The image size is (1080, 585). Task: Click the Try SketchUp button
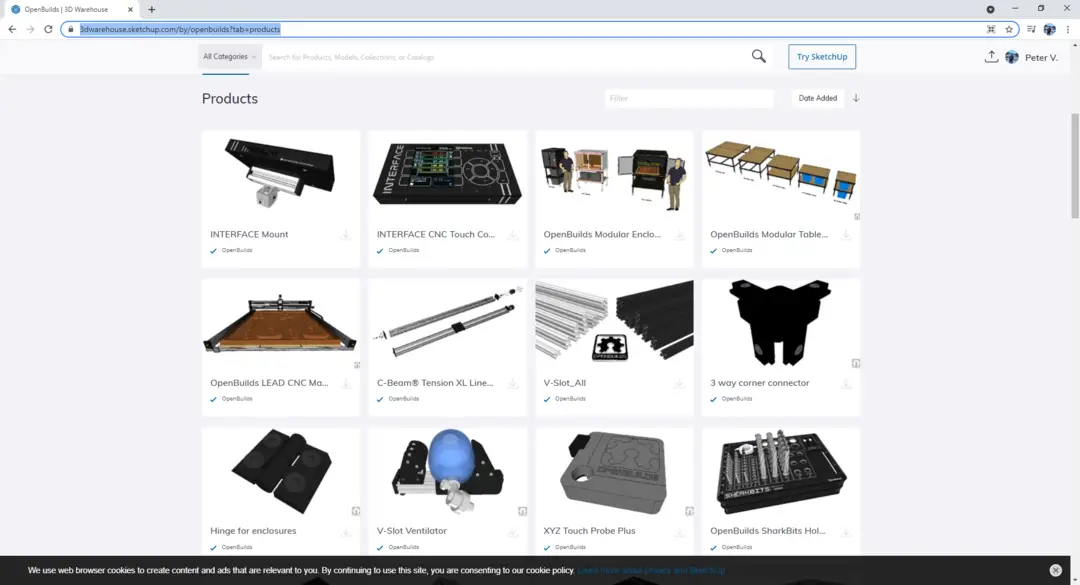point(822,57)
